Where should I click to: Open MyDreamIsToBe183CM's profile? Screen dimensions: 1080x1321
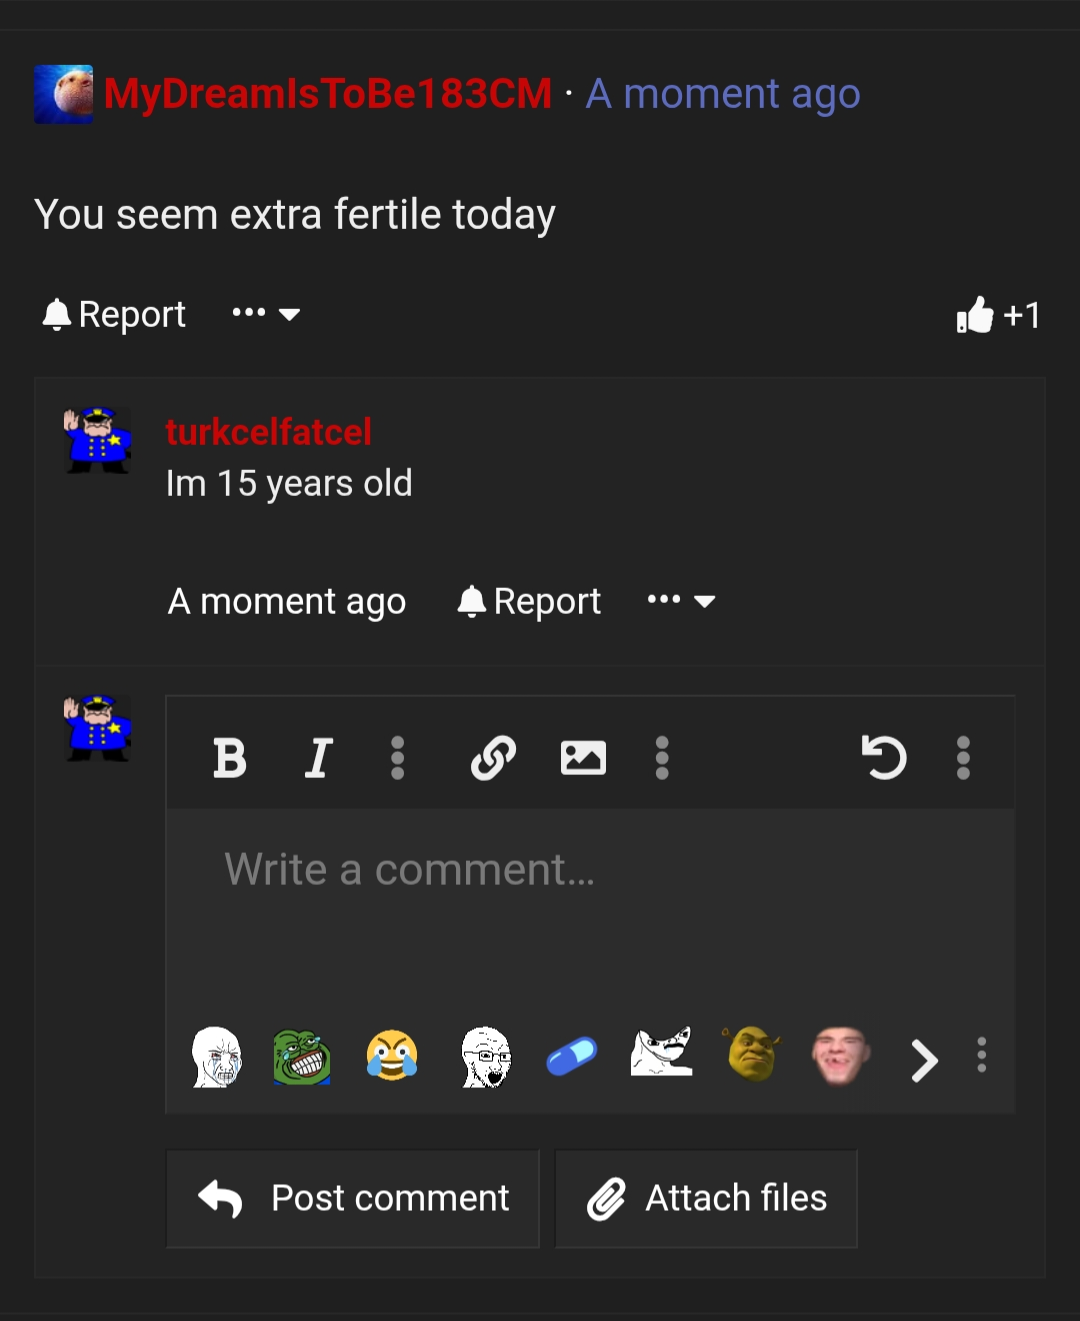coord(330,92)
